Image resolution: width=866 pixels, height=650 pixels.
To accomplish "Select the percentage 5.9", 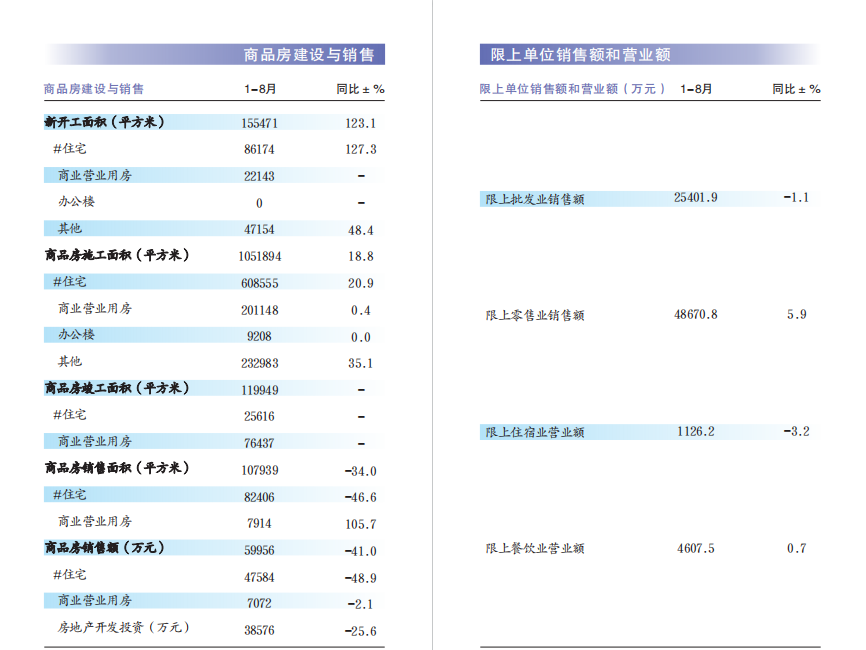I will (796, 314).
